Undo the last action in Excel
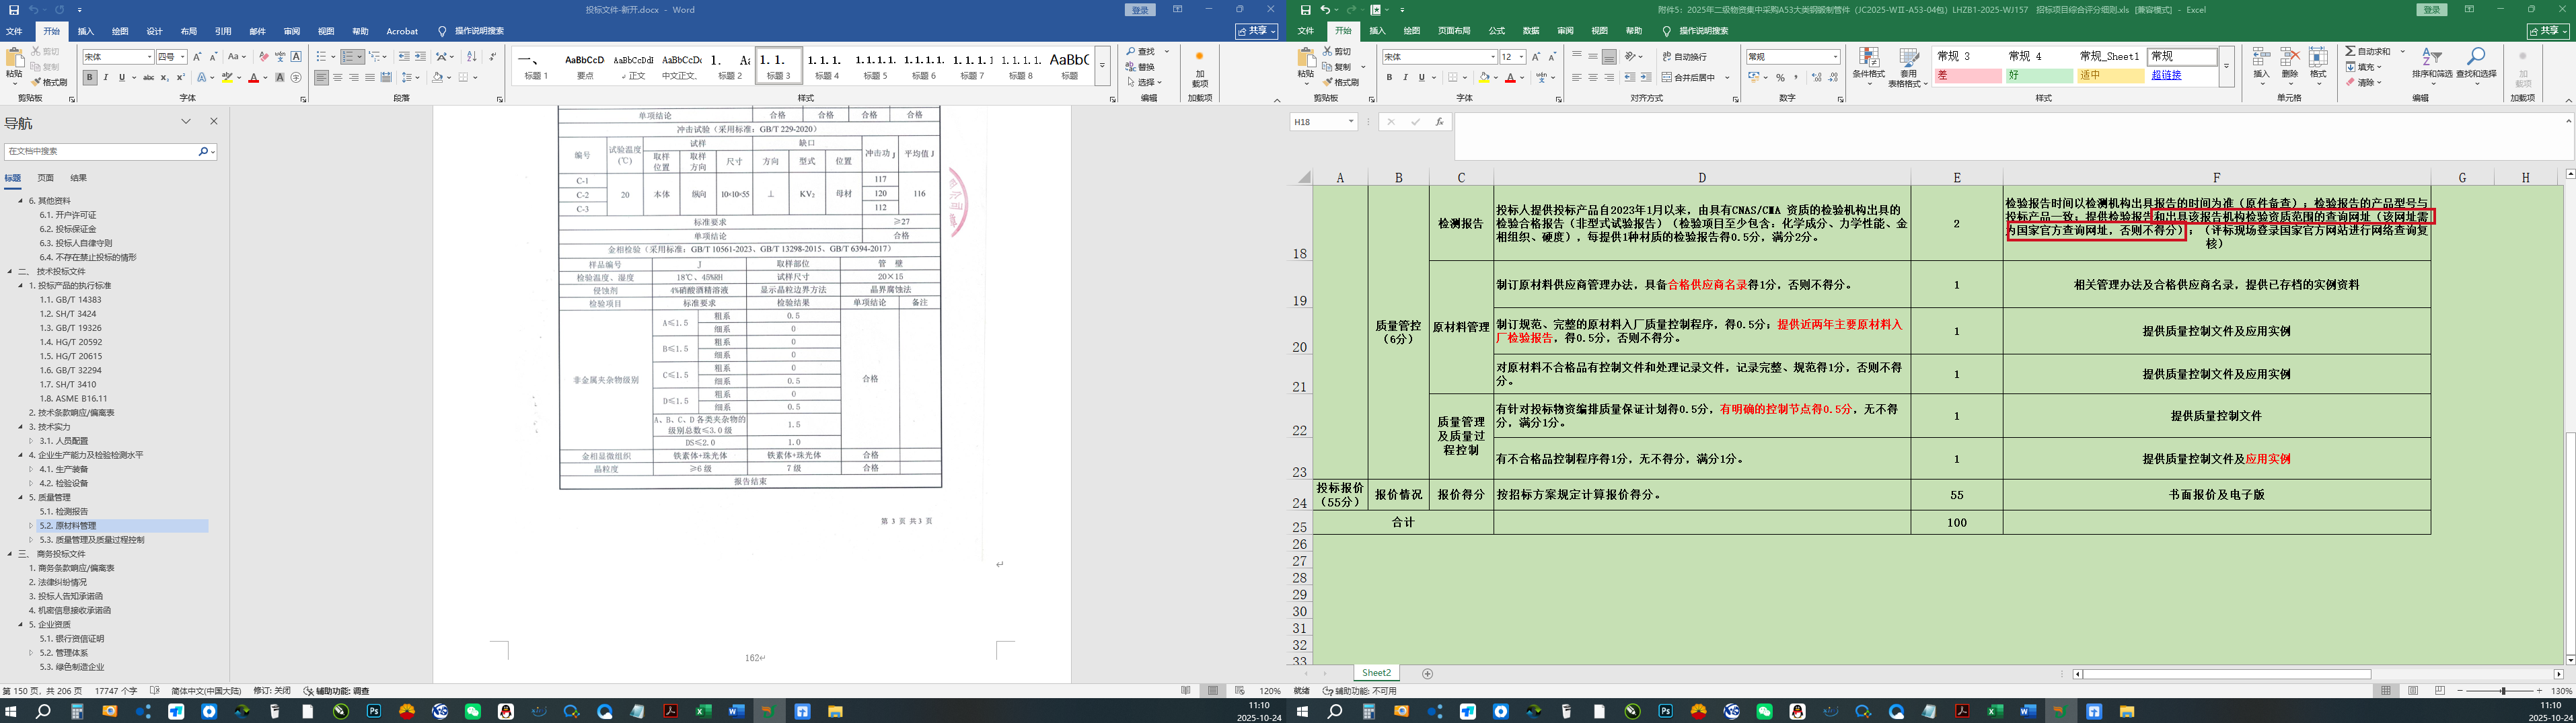The height and width of the screenshot is (723, 2576). click(x=1325, y=10)
